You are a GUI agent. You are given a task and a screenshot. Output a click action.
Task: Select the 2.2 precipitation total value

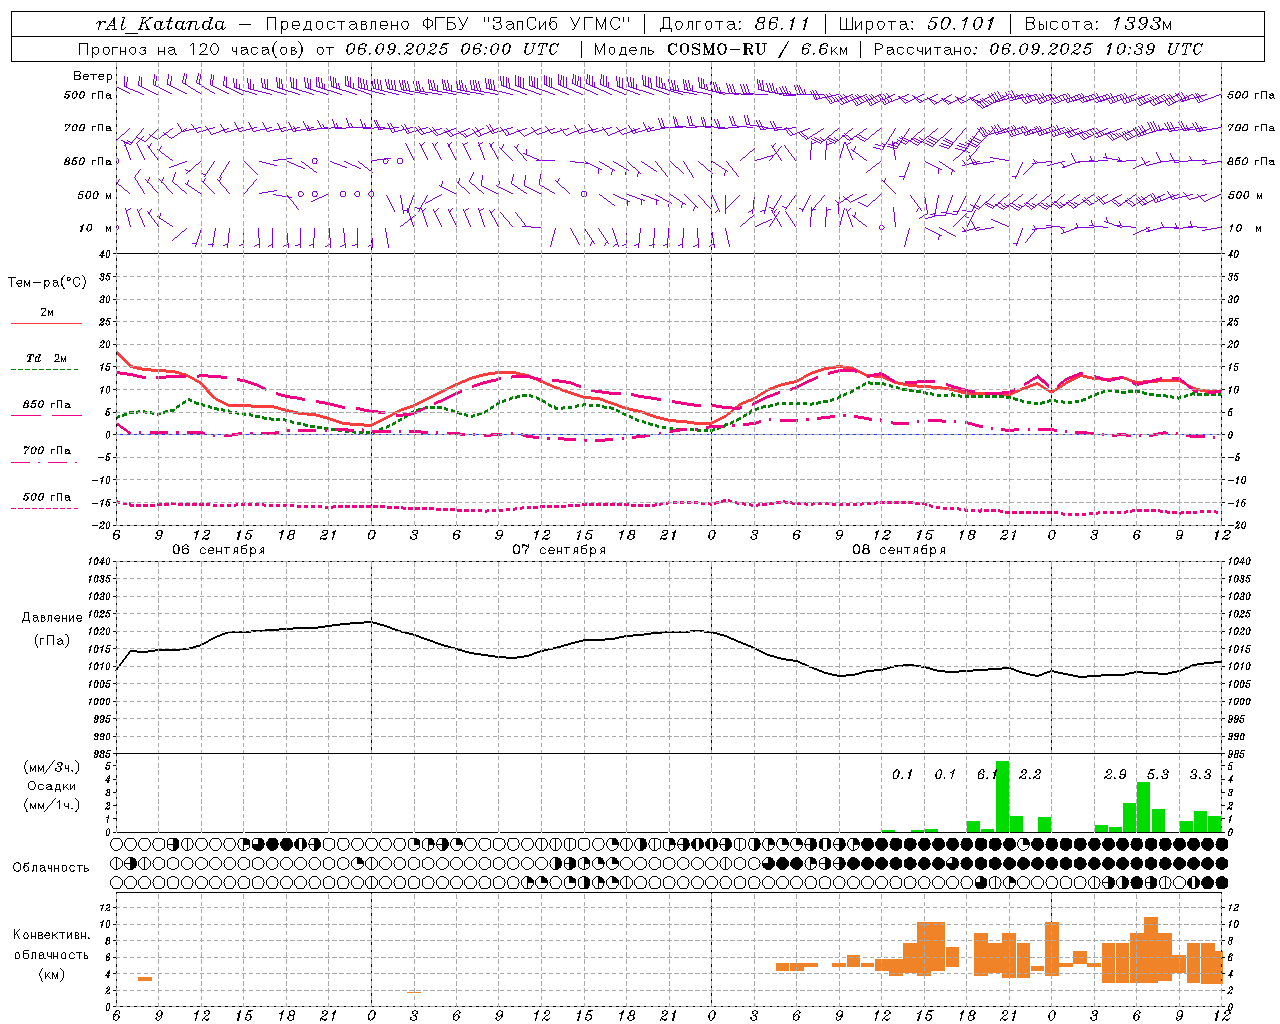(x=1030, y=774)
